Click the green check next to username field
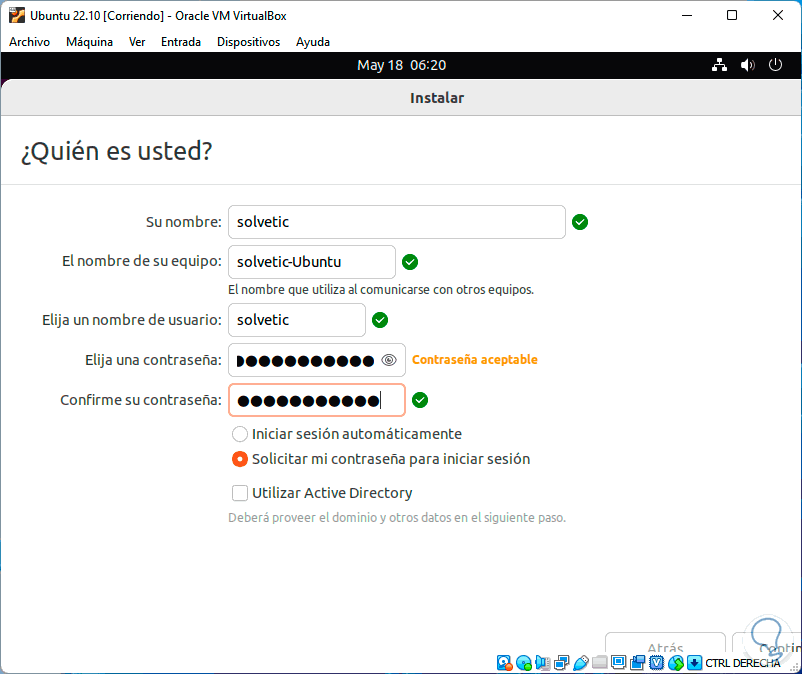 [x=380, y=320]
